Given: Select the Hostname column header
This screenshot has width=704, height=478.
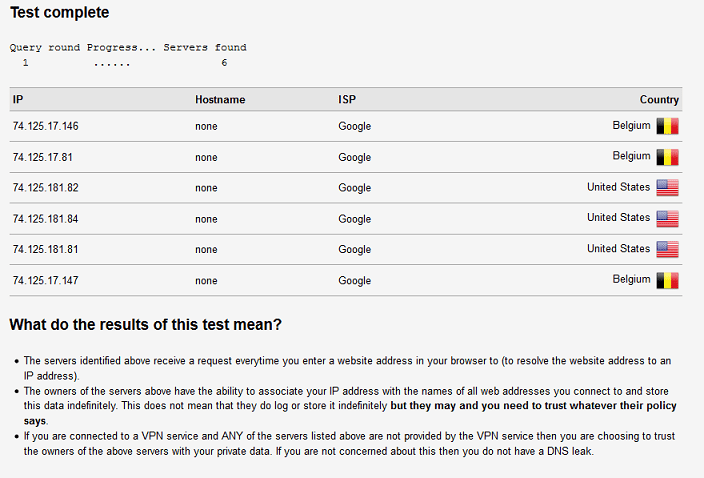Looking at the screenshot, I should pos(220,100).
